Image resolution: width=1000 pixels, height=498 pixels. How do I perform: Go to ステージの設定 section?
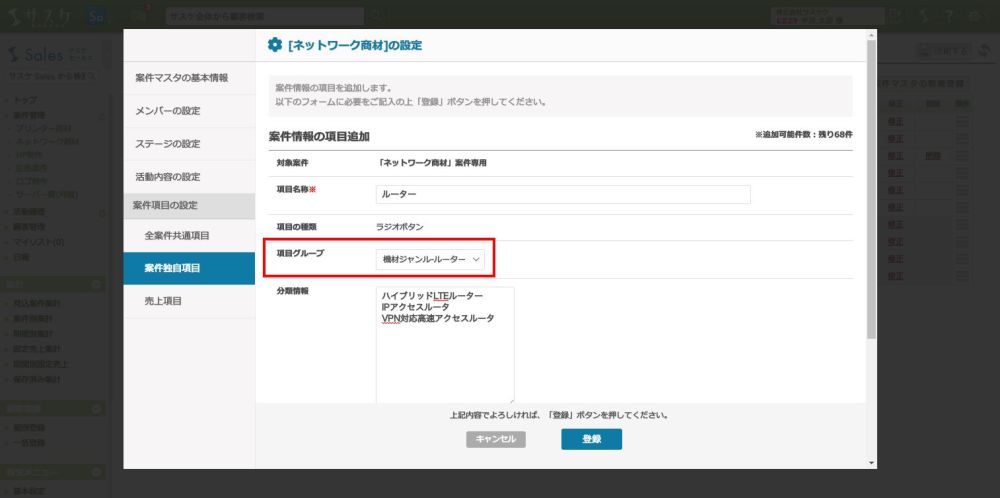click(167, 144)
